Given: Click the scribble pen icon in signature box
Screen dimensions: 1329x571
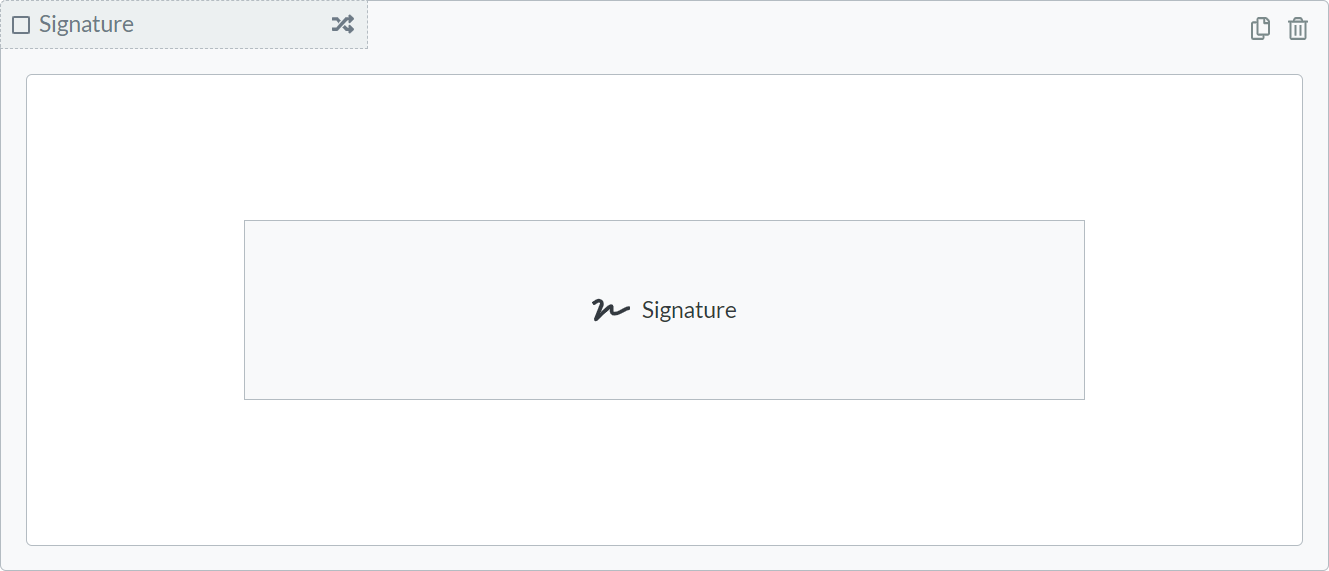Looking at the screenshot, I should 610,310.
